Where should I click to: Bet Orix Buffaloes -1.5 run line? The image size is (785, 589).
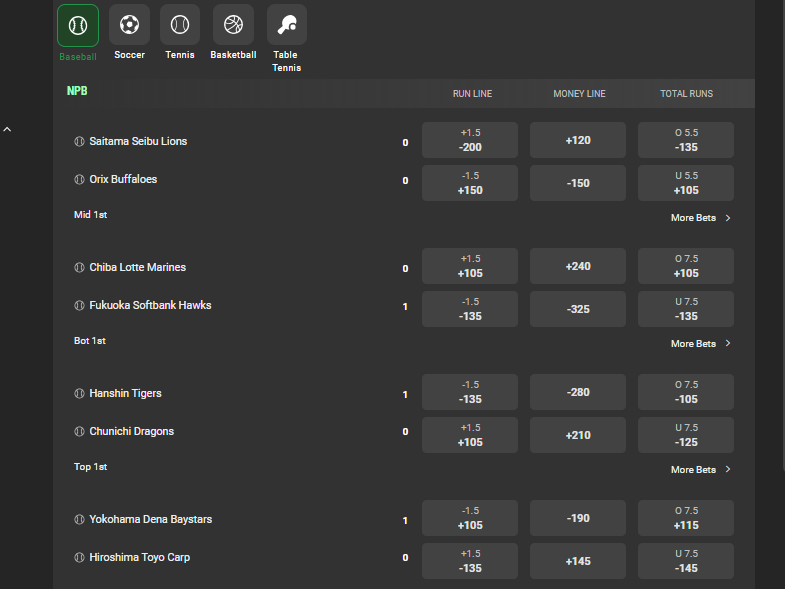[470, 183]
